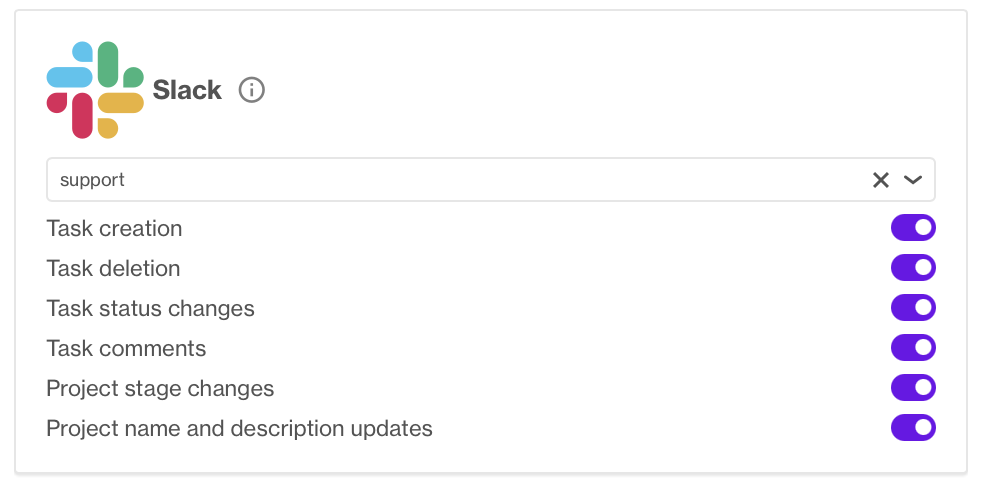This screenshot has height=496, width=984.
Task: Turn off Task deletion toggle
Action: pos(913,268)
